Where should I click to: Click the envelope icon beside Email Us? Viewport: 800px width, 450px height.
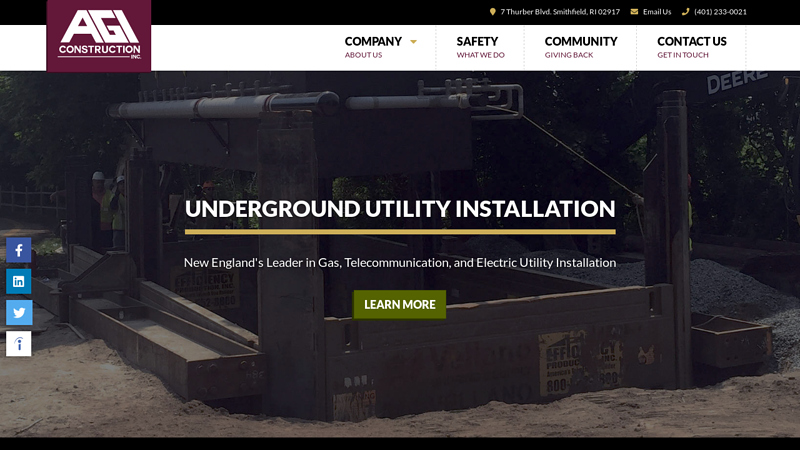(634, 12)
